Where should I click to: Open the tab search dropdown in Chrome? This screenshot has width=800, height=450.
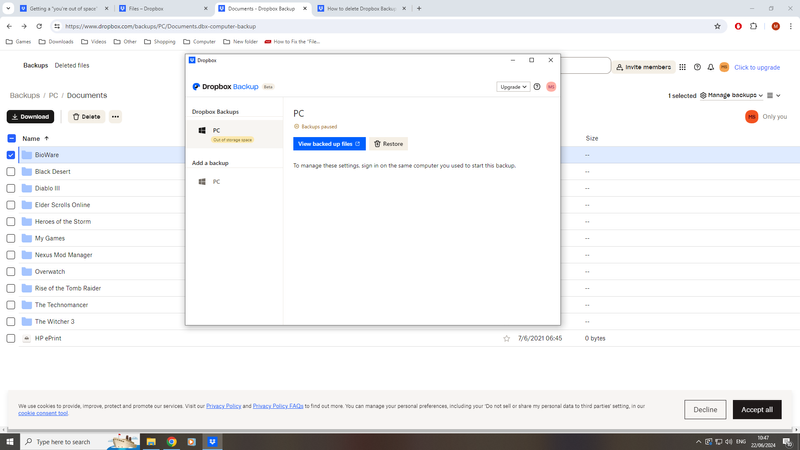(8, 8)
